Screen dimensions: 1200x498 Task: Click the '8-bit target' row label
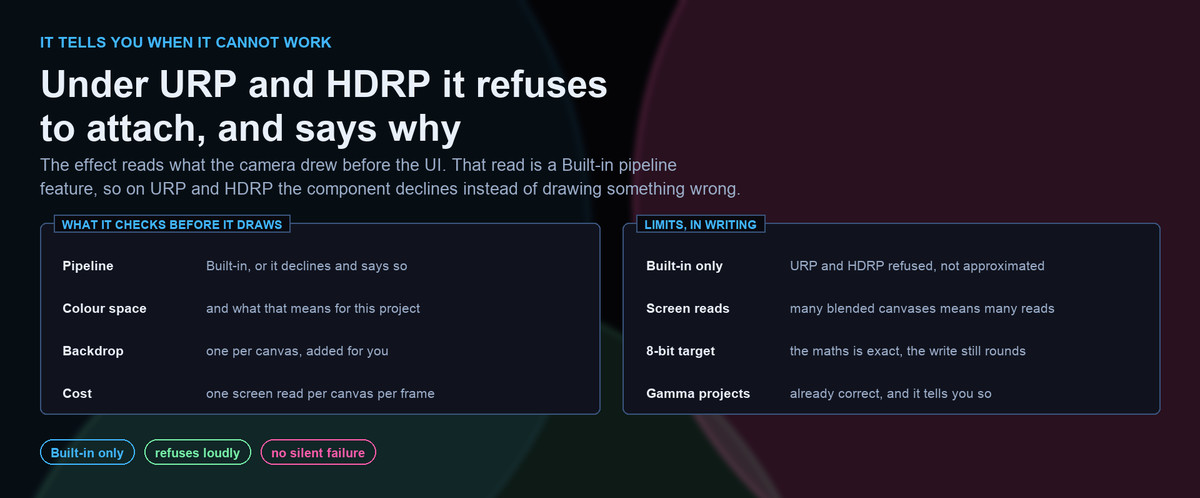point(680,351)
